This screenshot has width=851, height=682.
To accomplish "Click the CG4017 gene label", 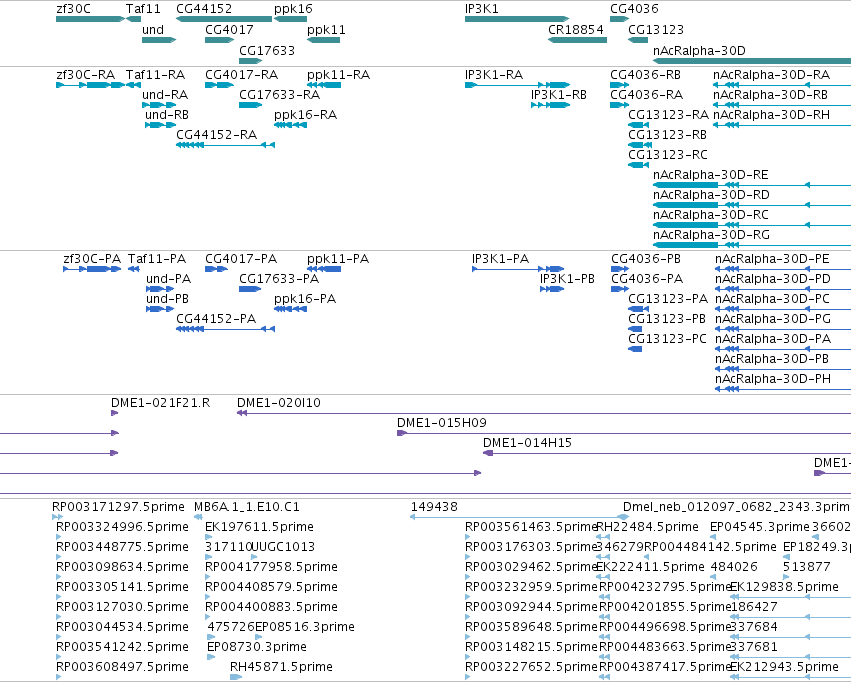I will (x=229, y=30).
